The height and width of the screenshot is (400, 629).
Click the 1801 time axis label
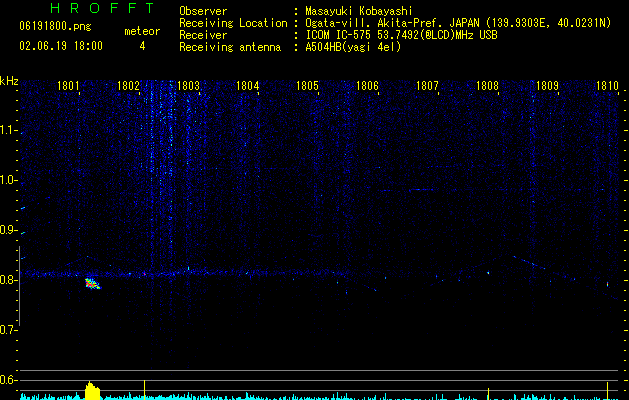point(68,86)
